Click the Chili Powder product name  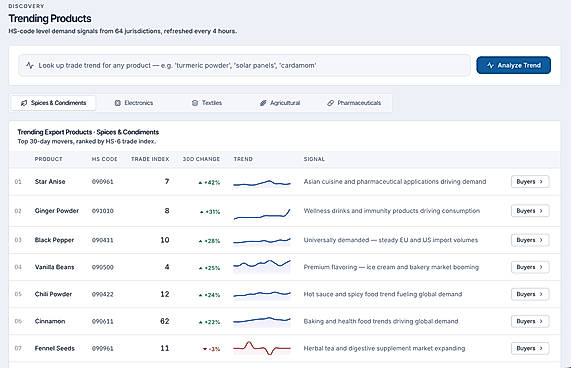tap(53, 294)
